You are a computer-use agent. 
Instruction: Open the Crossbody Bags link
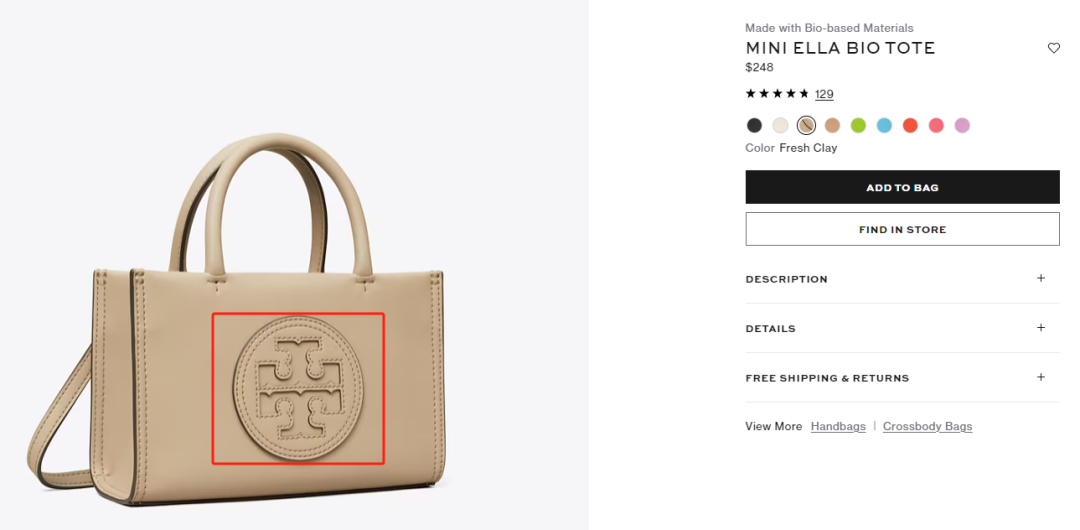[927, 426]
